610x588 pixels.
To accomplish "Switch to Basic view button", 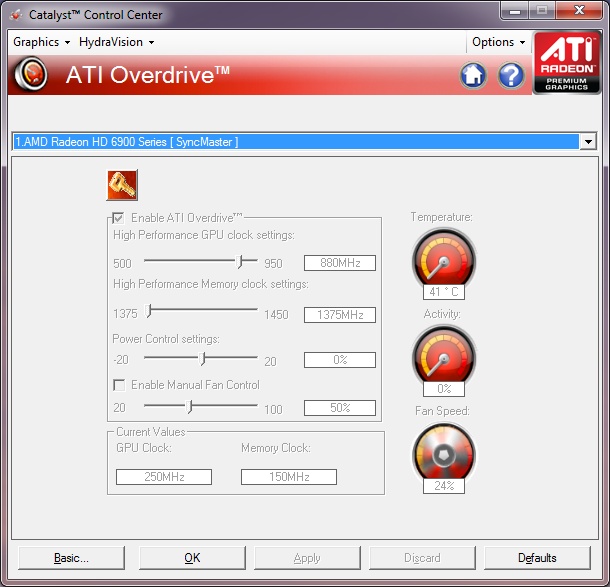I will pyautogui.click(x=71, y=558).
